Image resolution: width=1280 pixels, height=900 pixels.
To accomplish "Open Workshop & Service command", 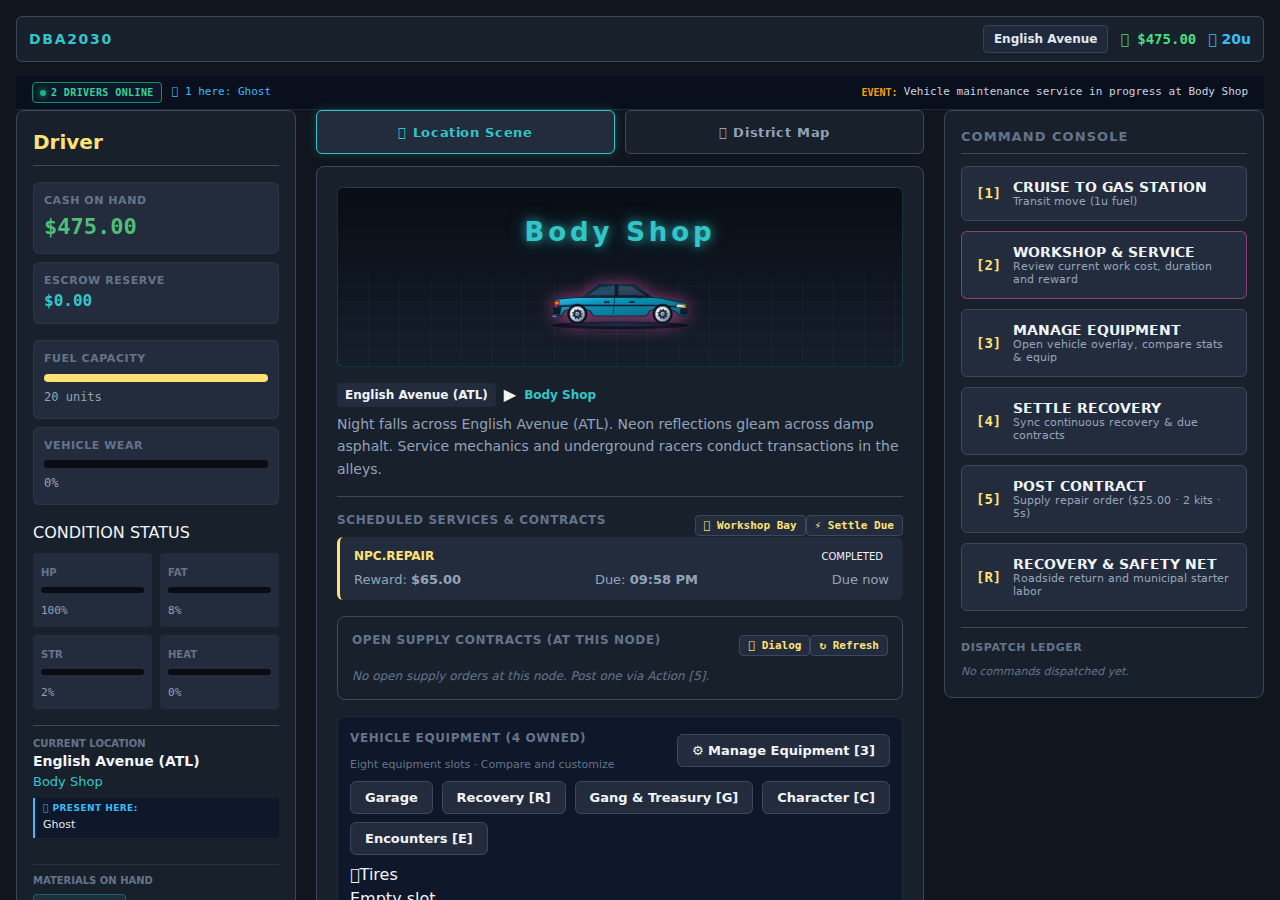I will pos(1104,265).
